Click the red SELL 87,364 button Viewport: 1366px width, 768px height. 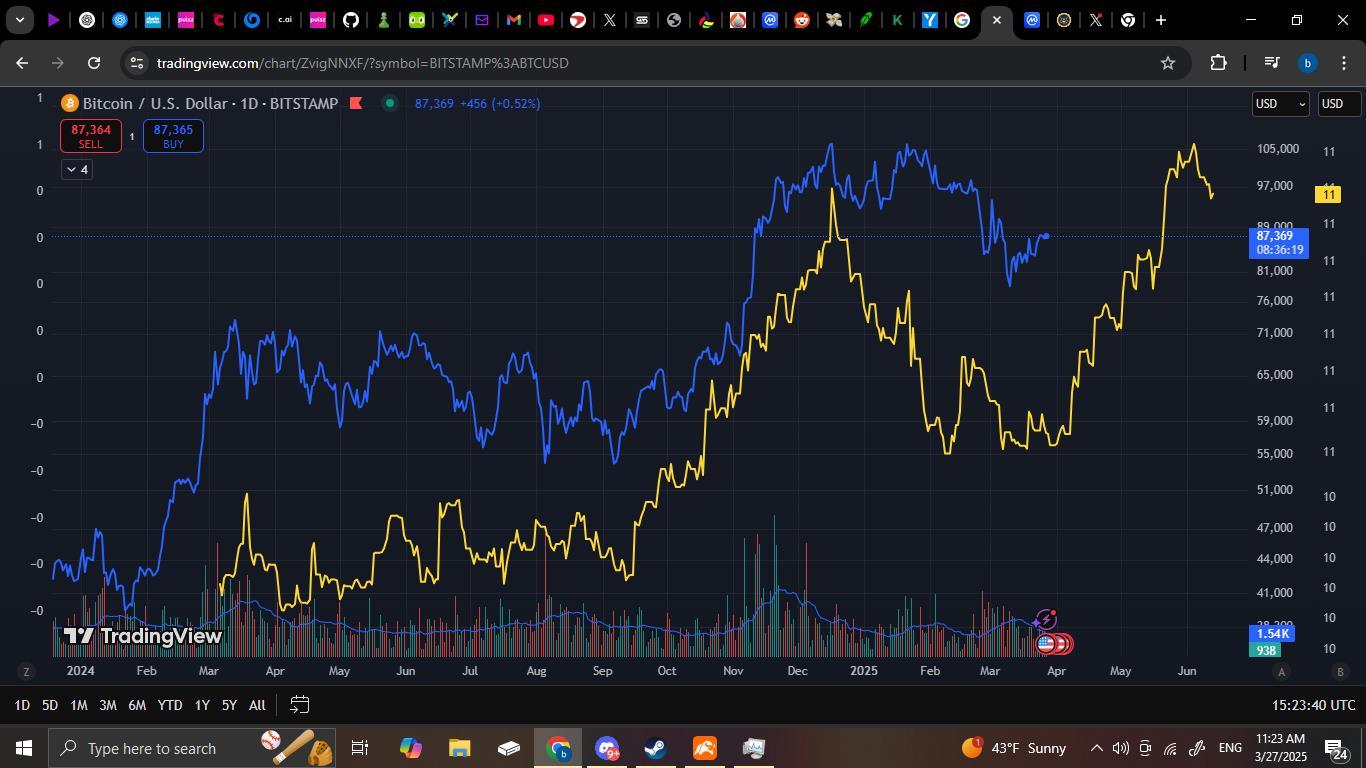tap(91, 136)
